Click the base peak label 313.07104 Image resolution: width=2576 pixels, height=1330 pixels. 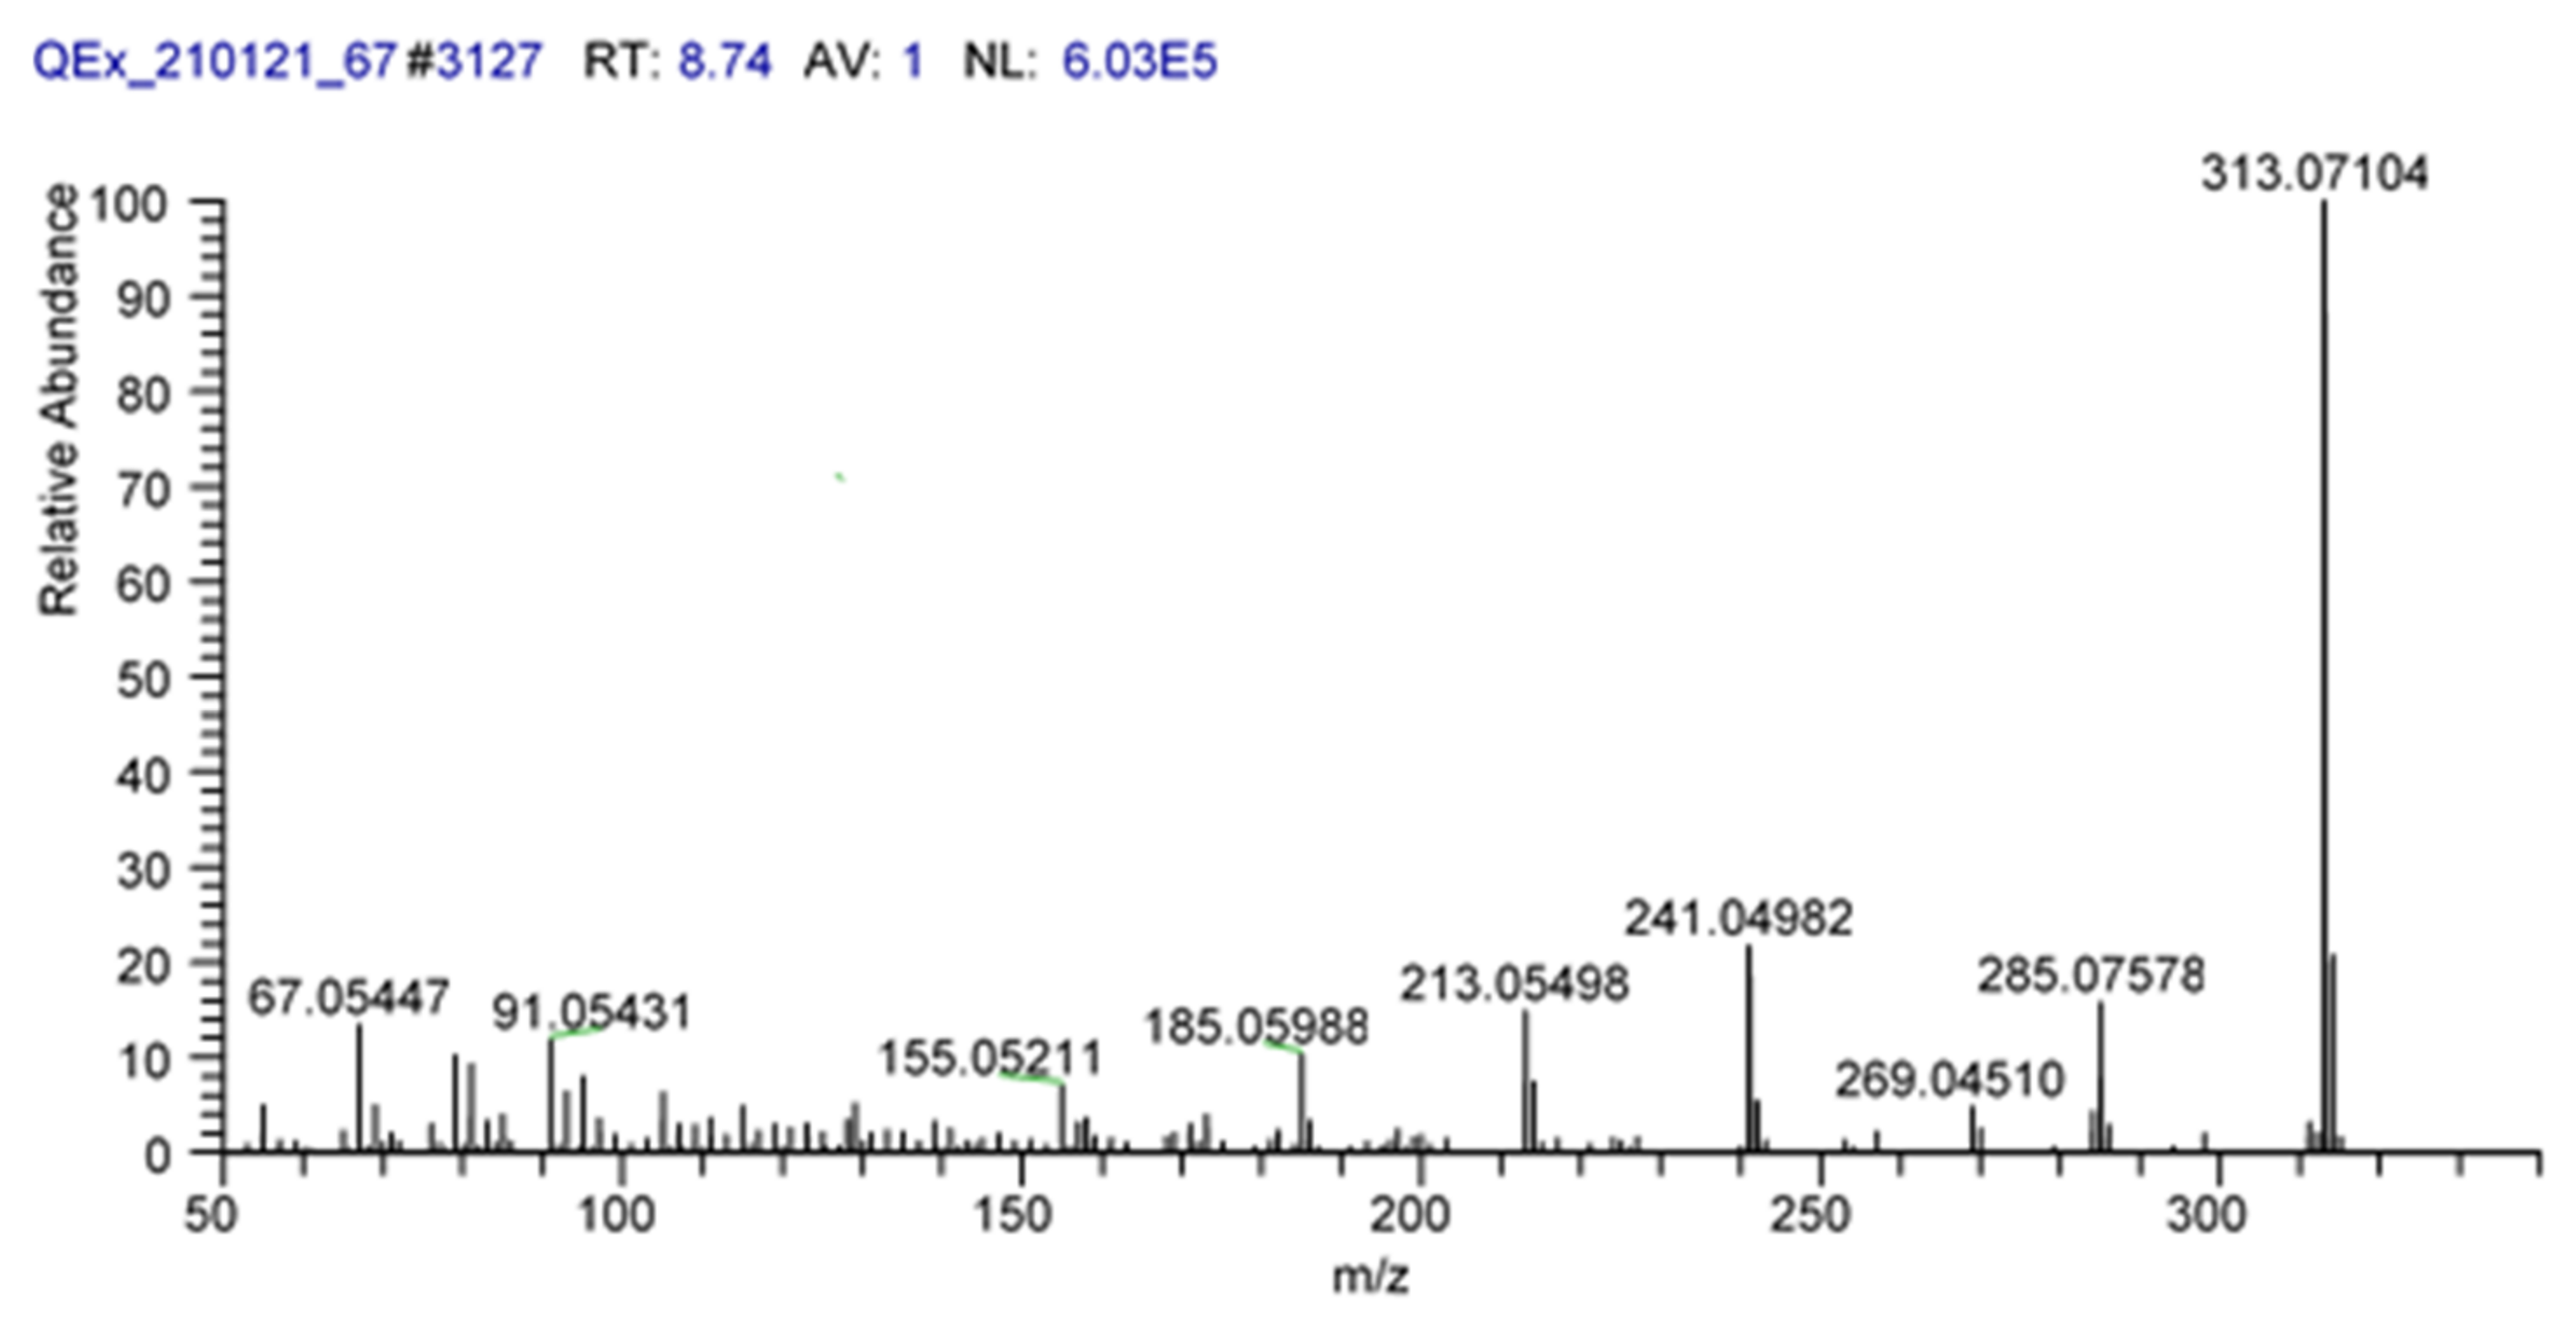point(2313,174)
